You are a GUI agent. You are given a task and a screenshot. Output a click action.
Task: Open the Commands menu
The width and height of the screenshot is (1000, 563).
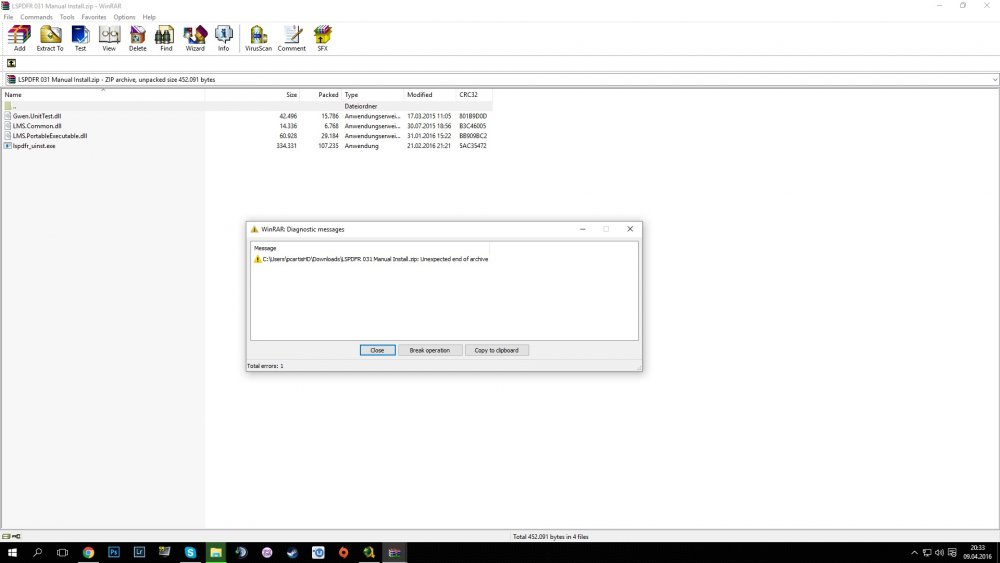click(36, 17)
